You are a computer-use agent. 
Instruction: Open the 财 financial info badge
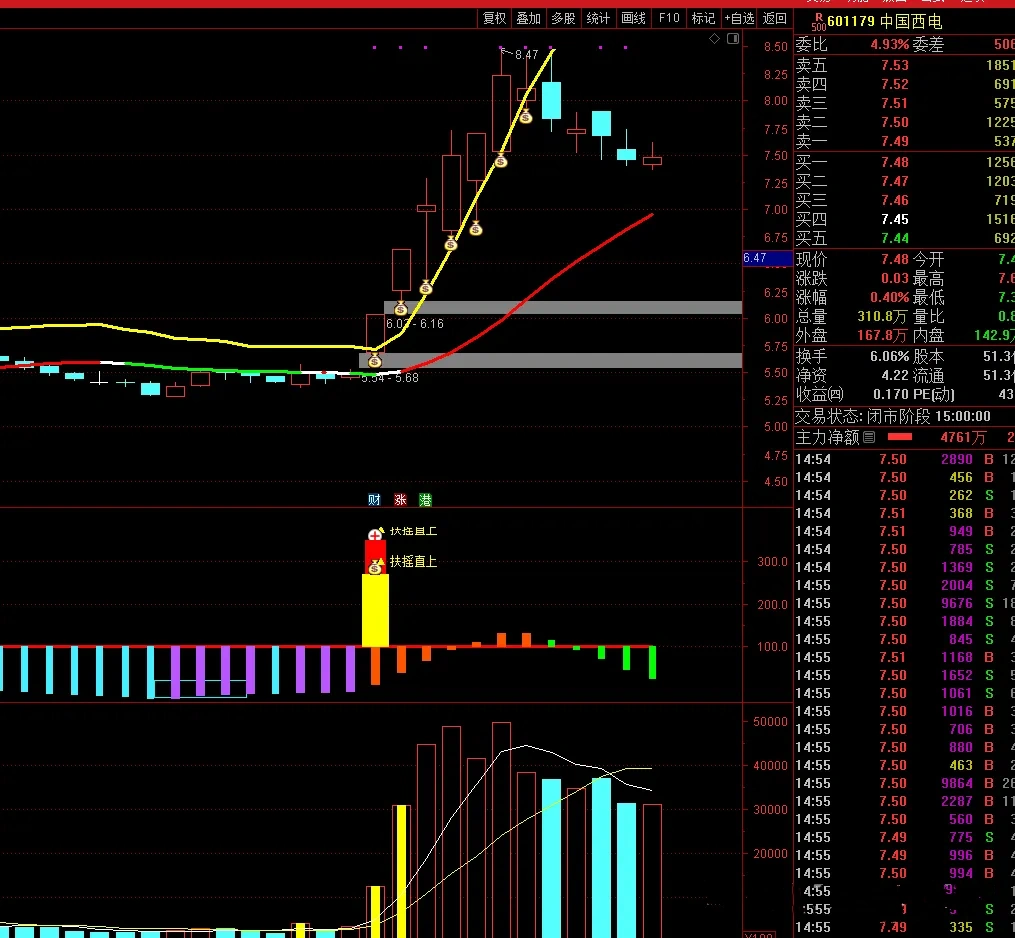[x=374, y=500]
